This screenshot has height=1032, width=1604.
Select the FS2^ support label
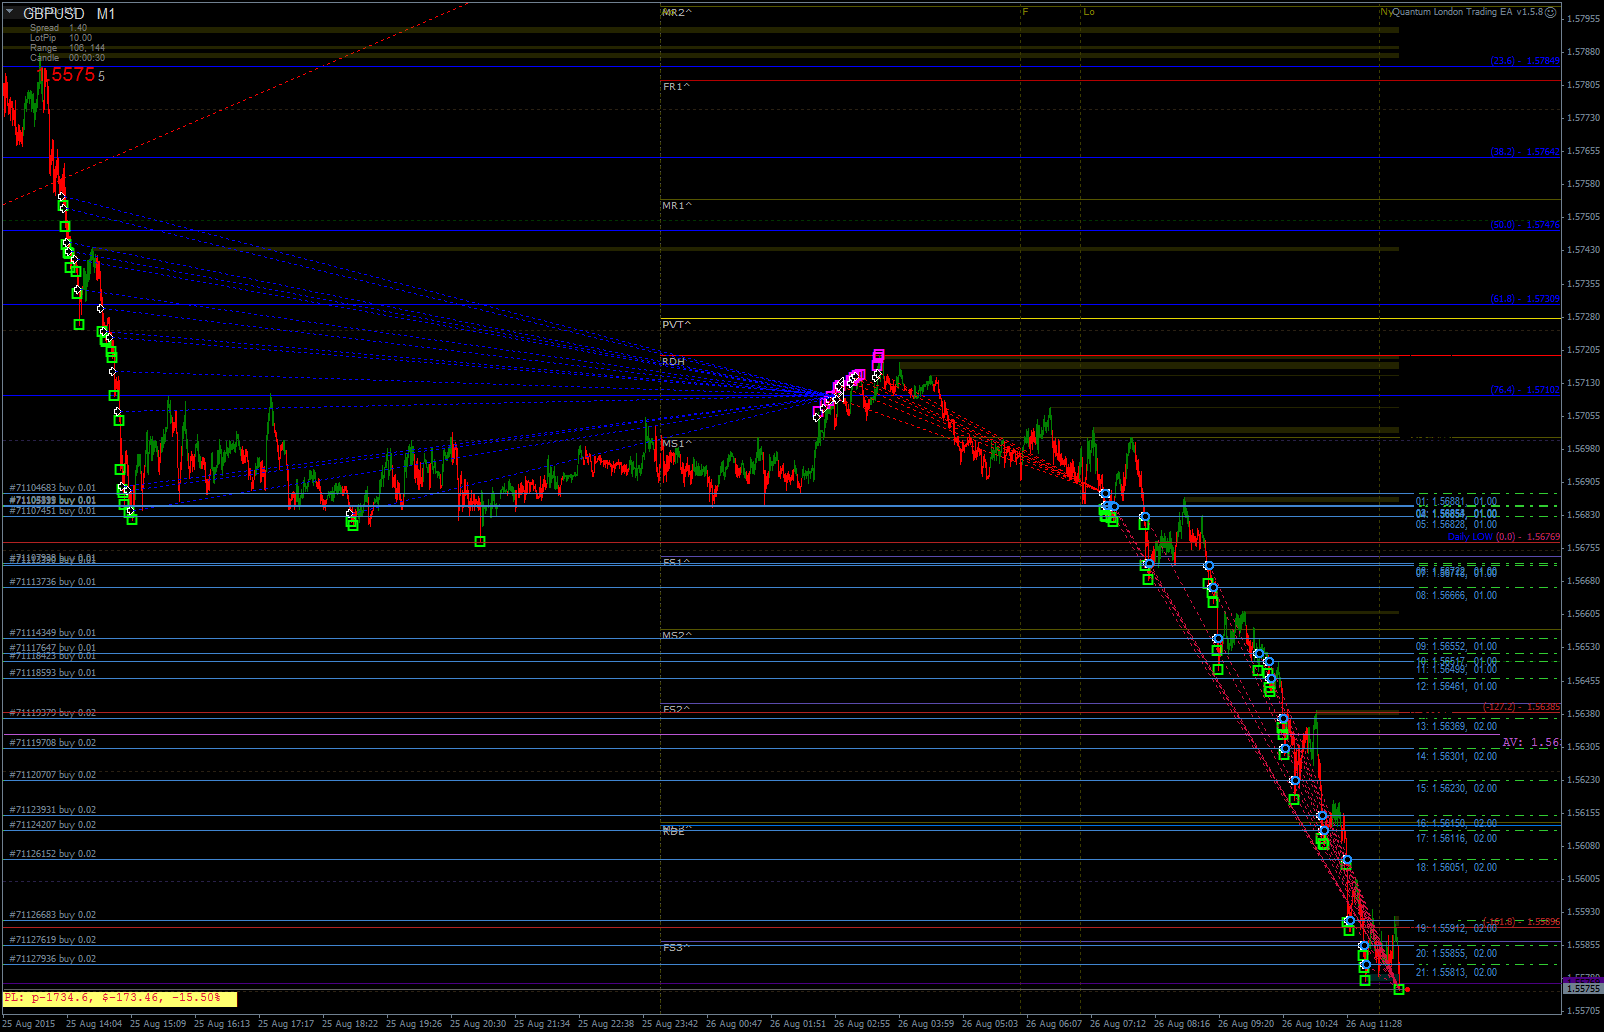tap(676, 710)
